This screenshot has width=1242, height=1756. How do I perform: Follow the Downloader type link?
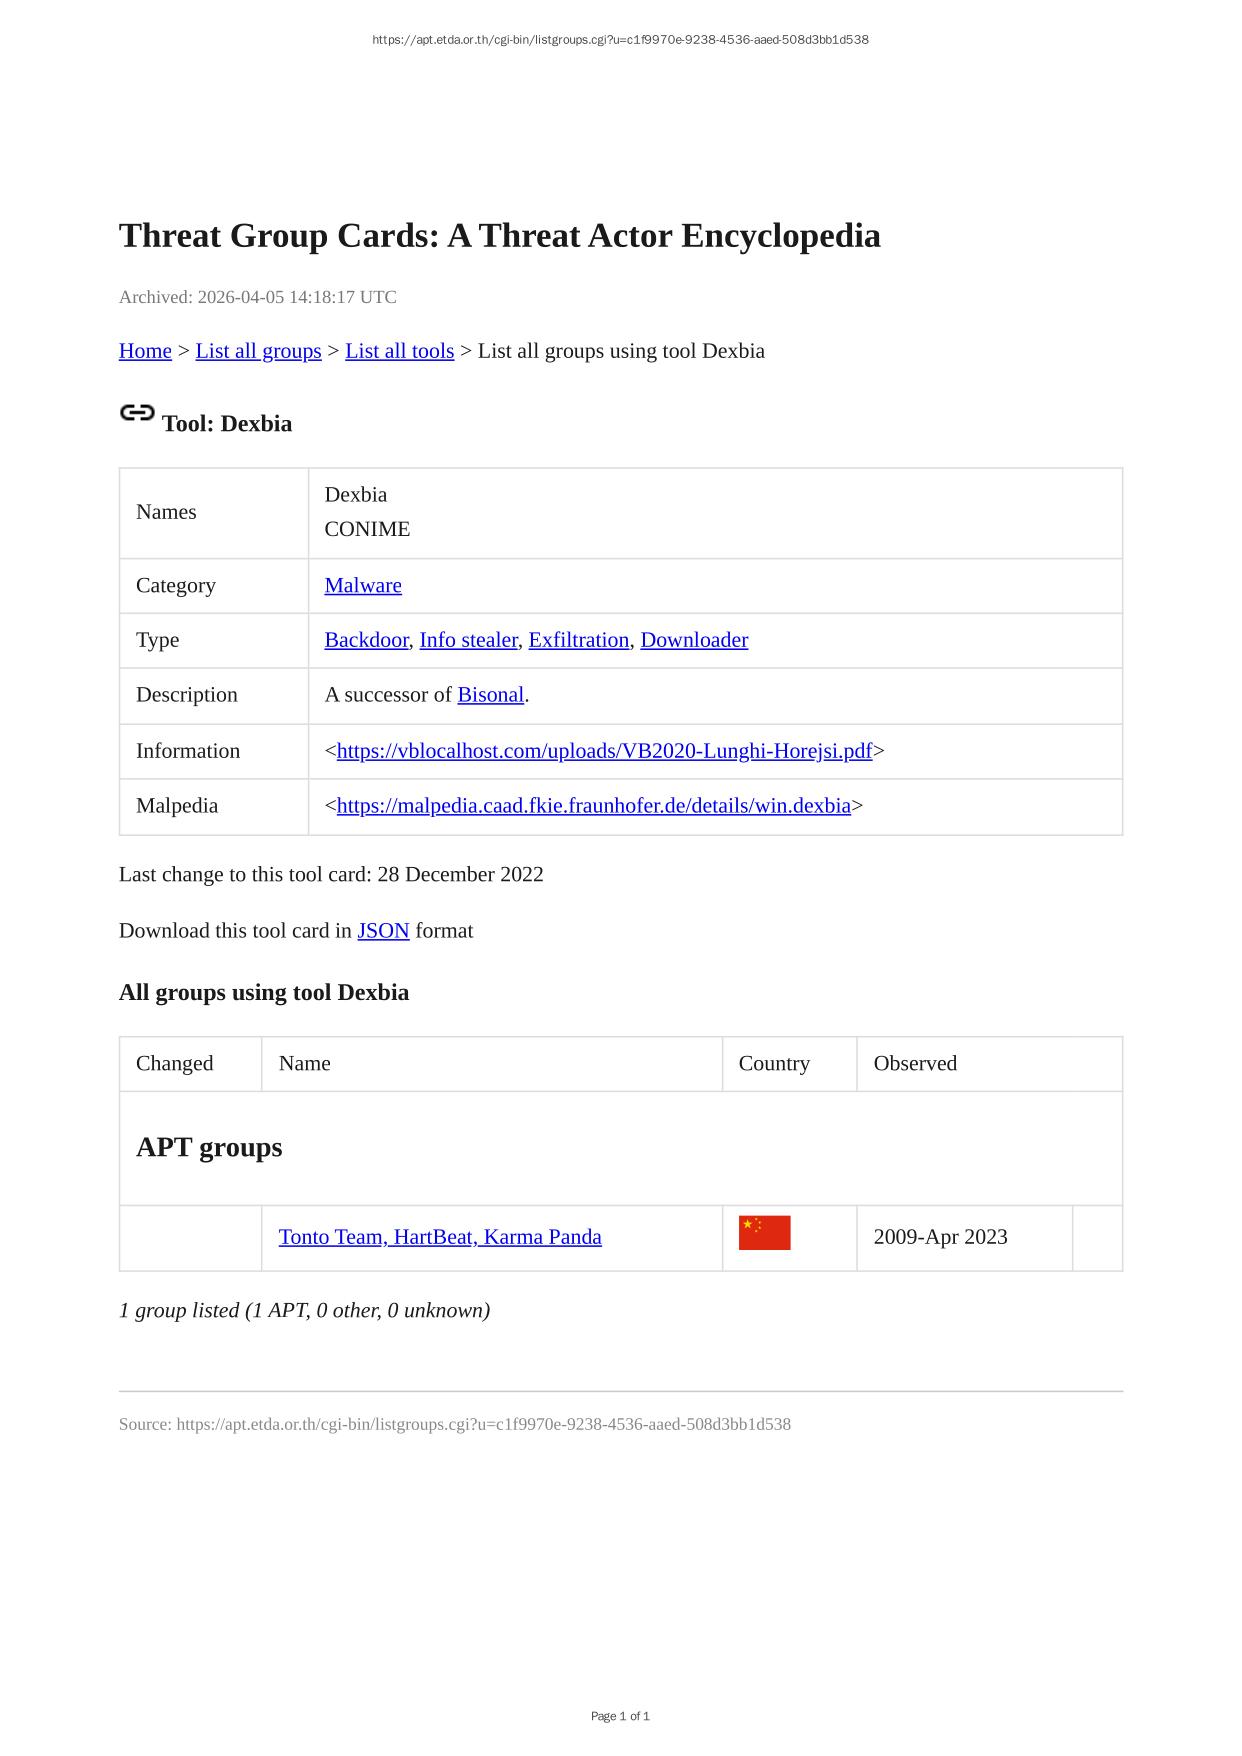694,640
